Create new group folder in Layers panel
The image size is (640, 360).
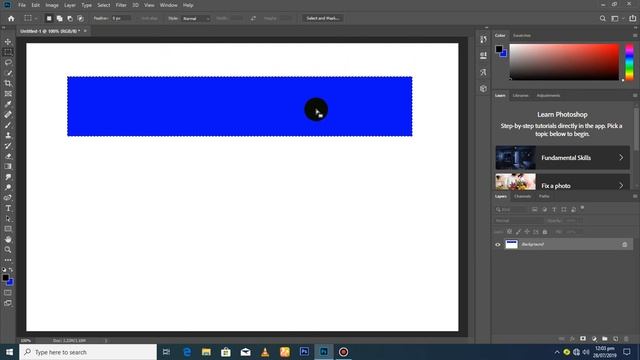point(604,339)
